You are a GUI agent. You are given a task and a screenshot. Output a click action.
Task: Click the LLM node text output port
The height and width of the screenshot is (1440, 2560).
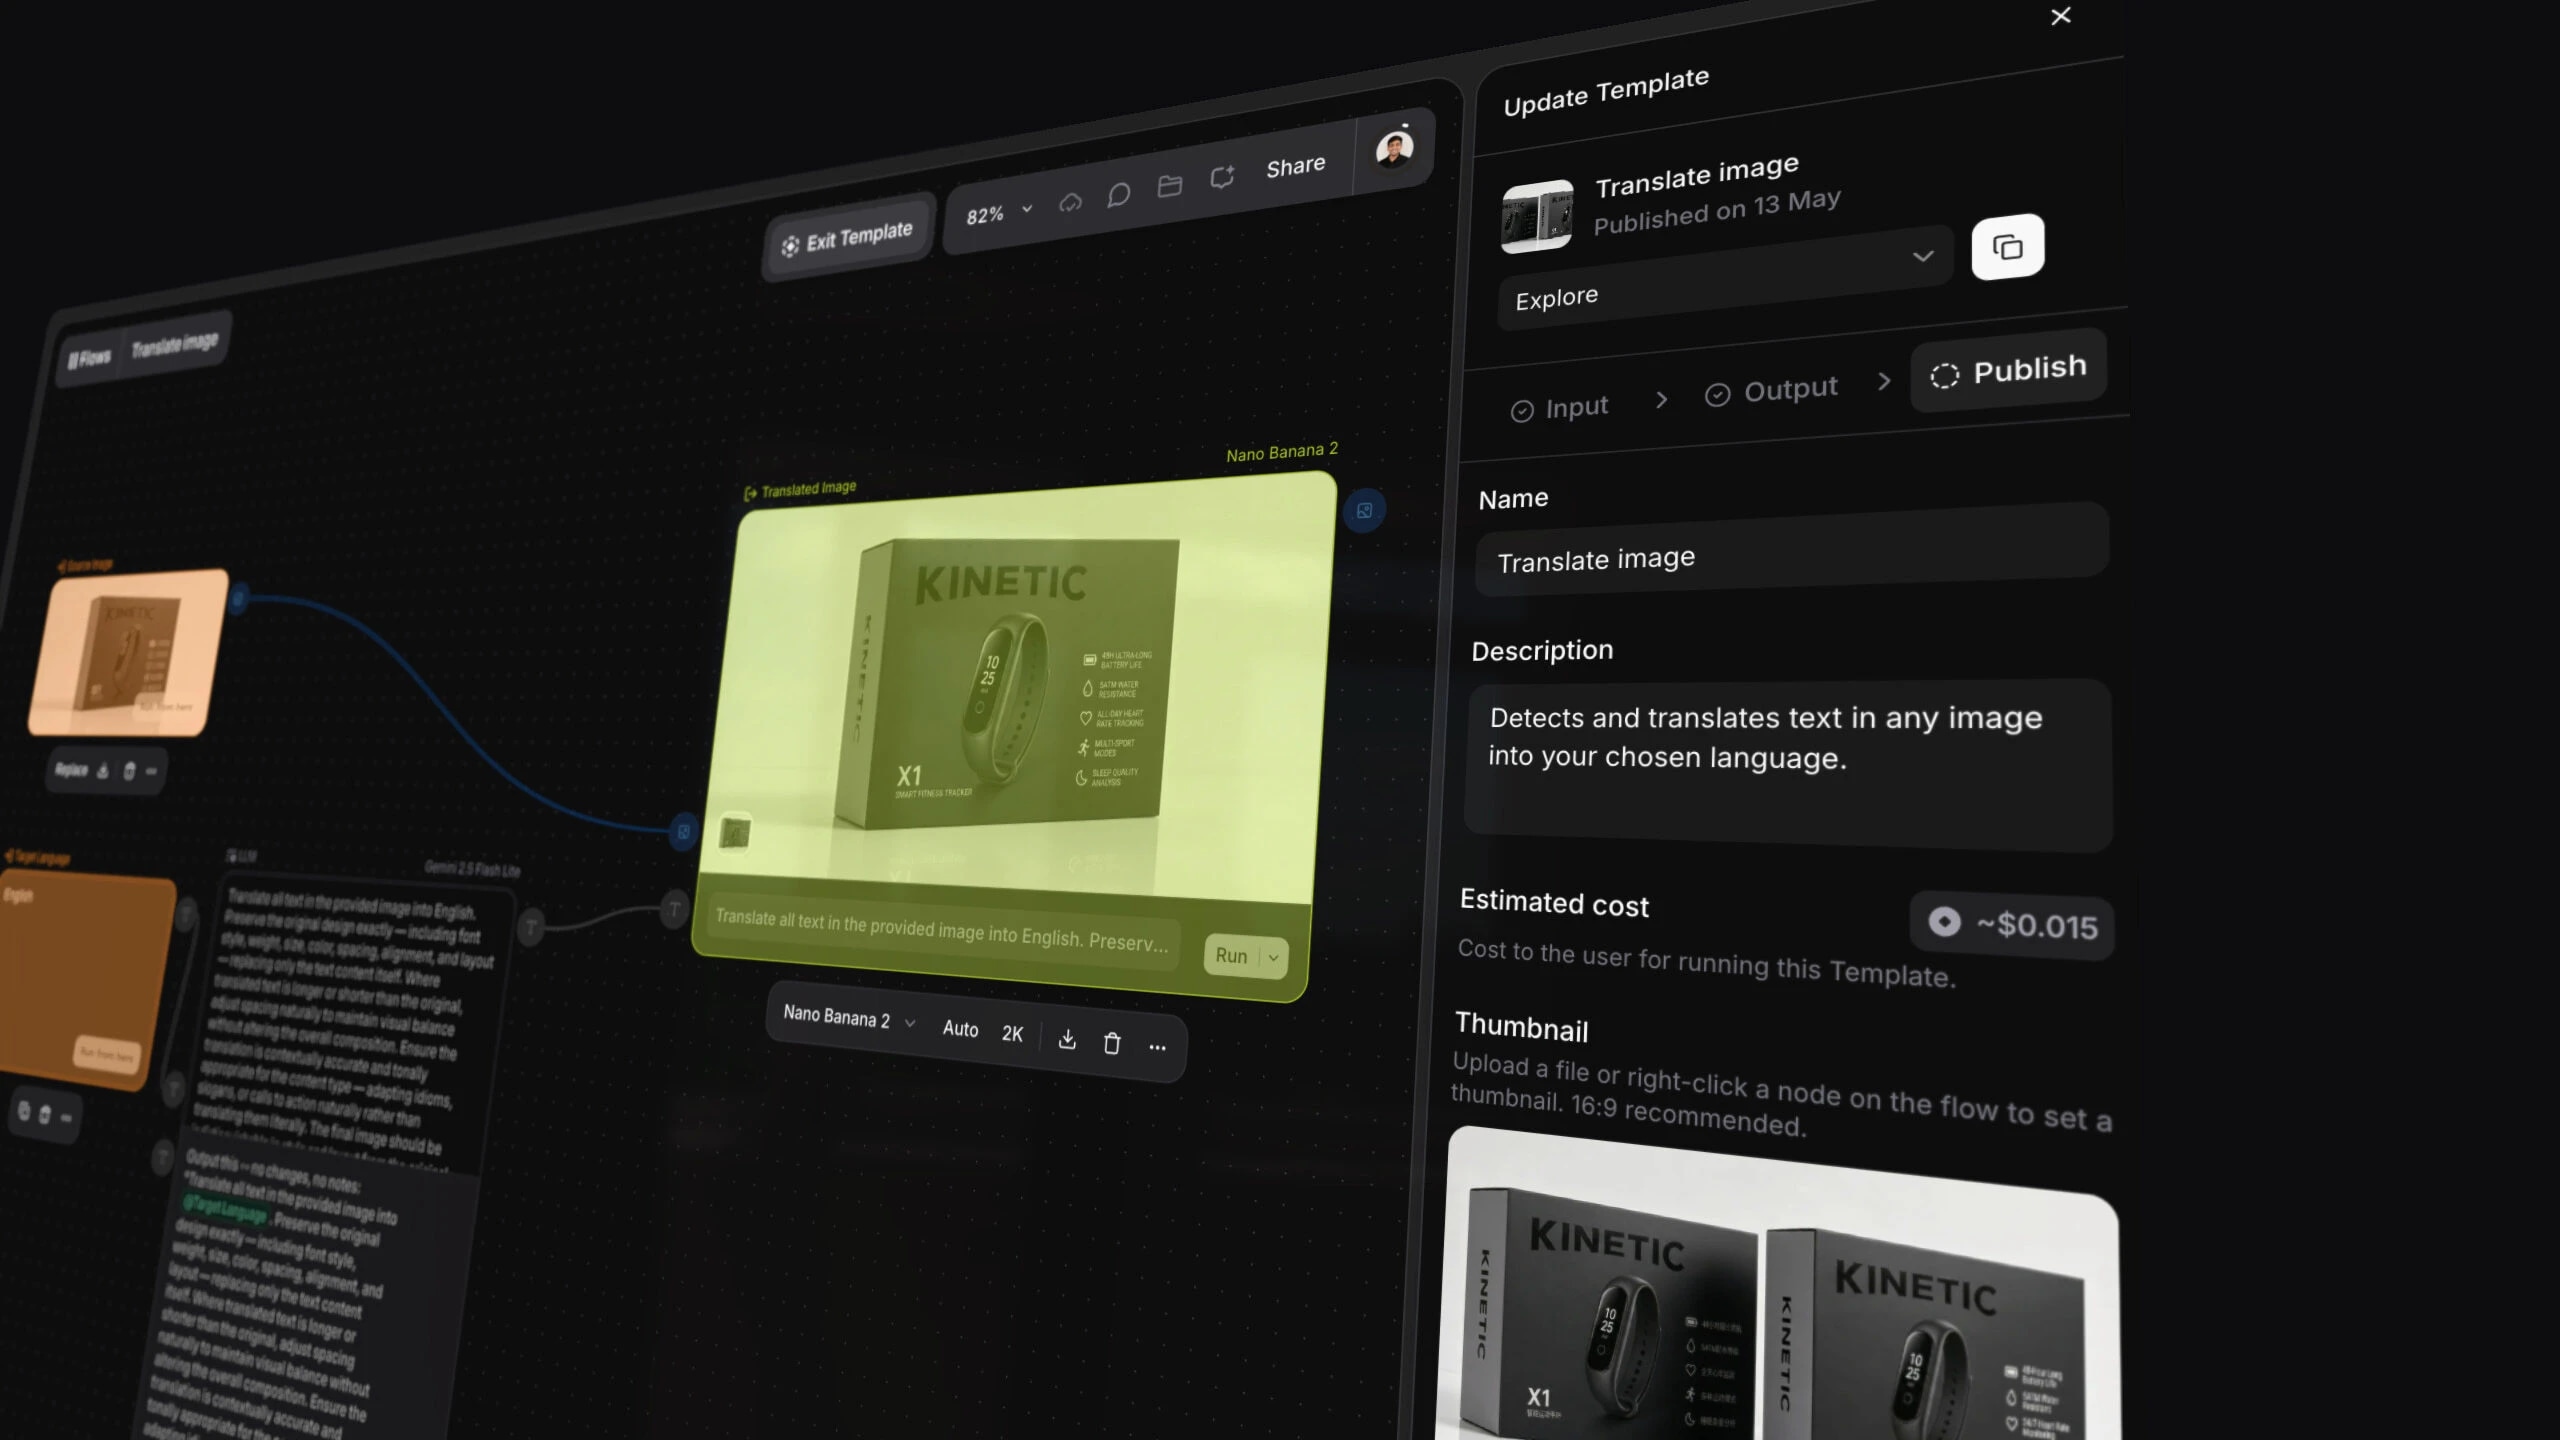pyautogui.click(x=531, y=927)
